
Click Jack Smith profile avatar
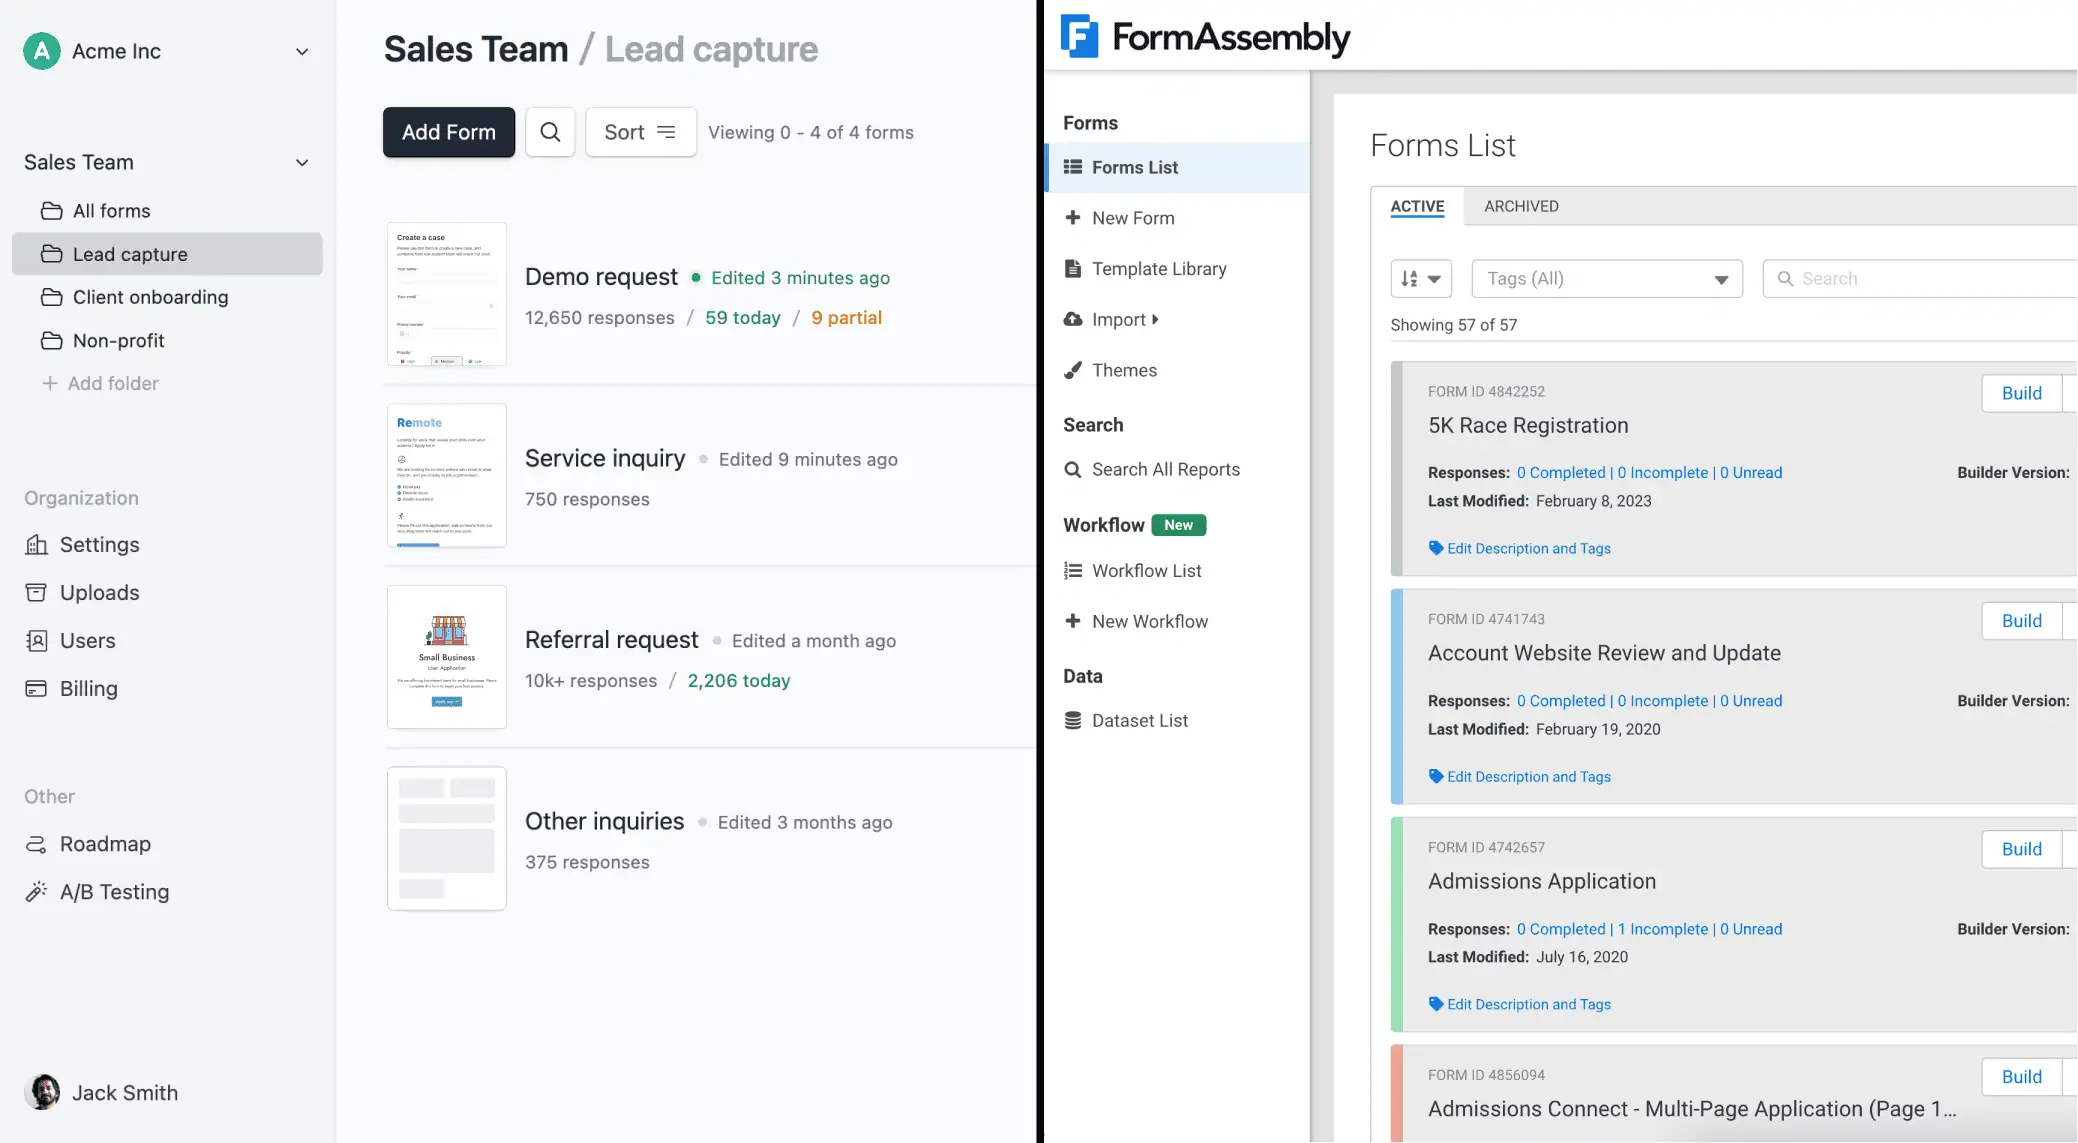[43, 1092]
